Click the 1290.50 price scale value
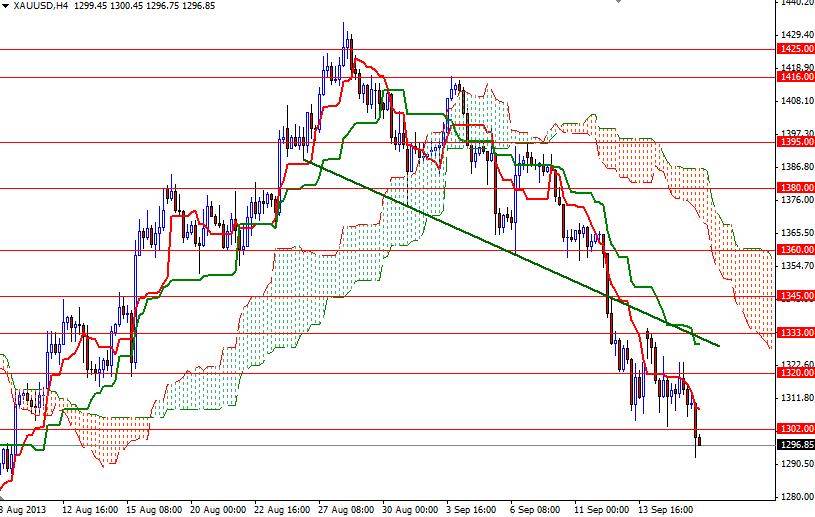This screenshot has height=517, width=815. (x=797, y=463)
